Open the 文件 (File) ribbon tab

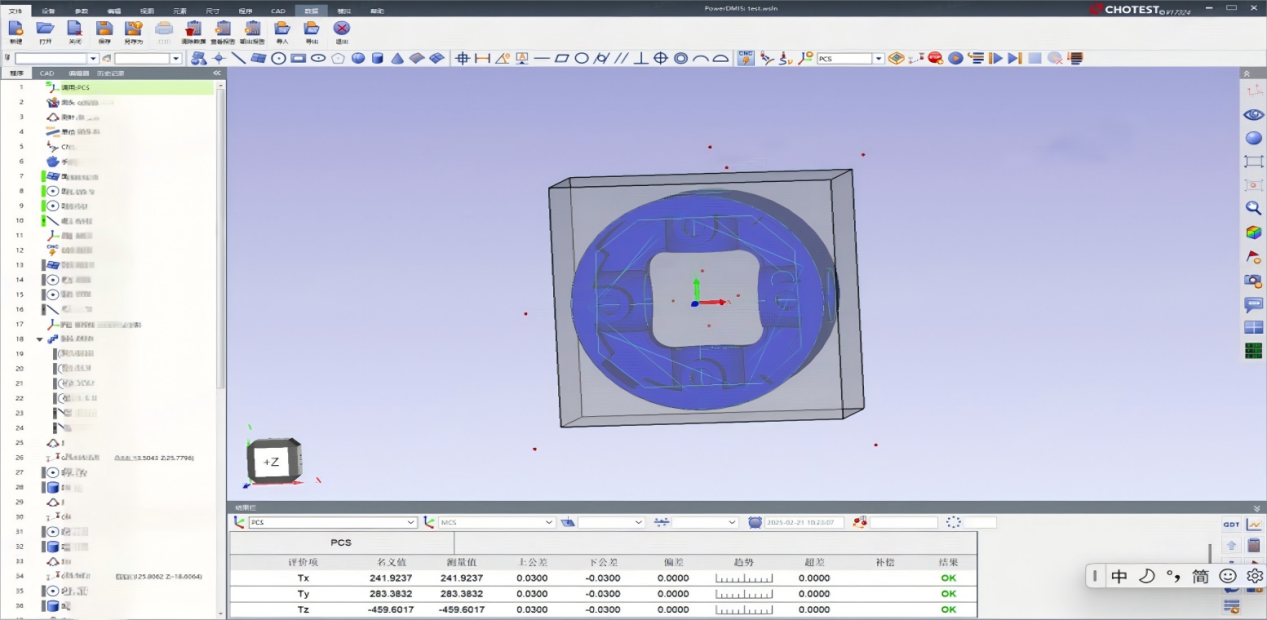click(15, 10)
